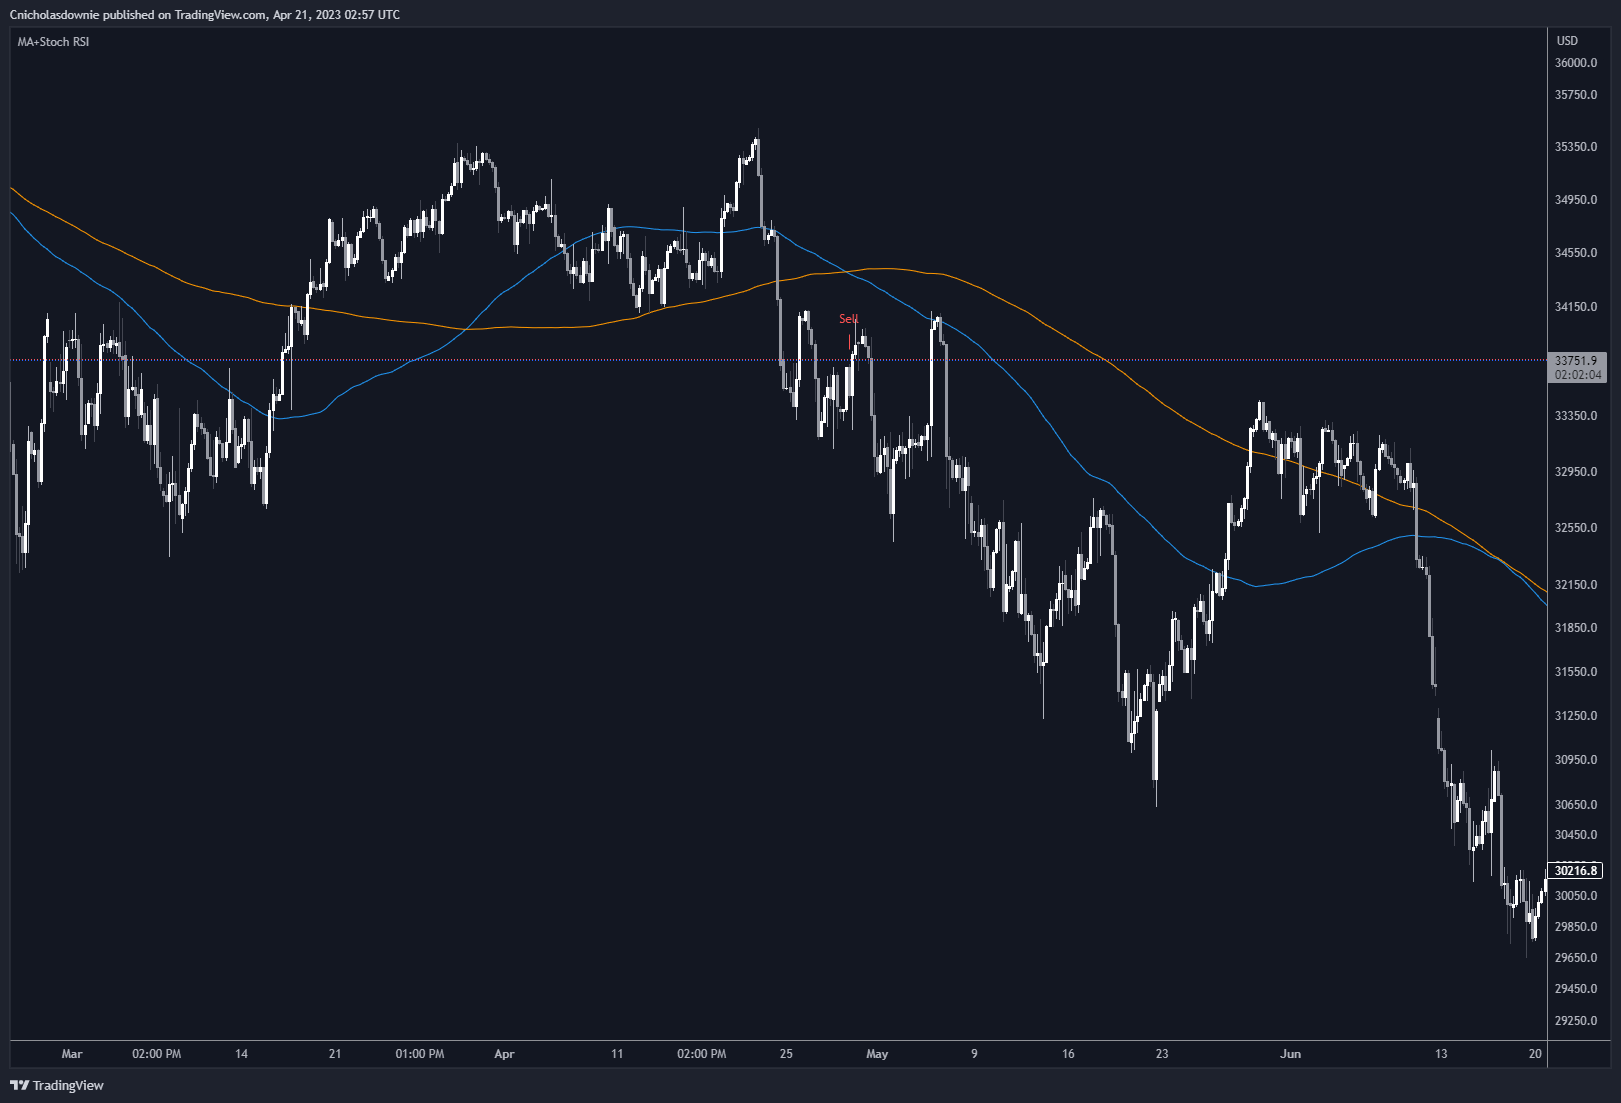Click the 34550.0 price axis label
The height and width of the screenshot is (1103, 1621).
click(x=1576, y=253)
